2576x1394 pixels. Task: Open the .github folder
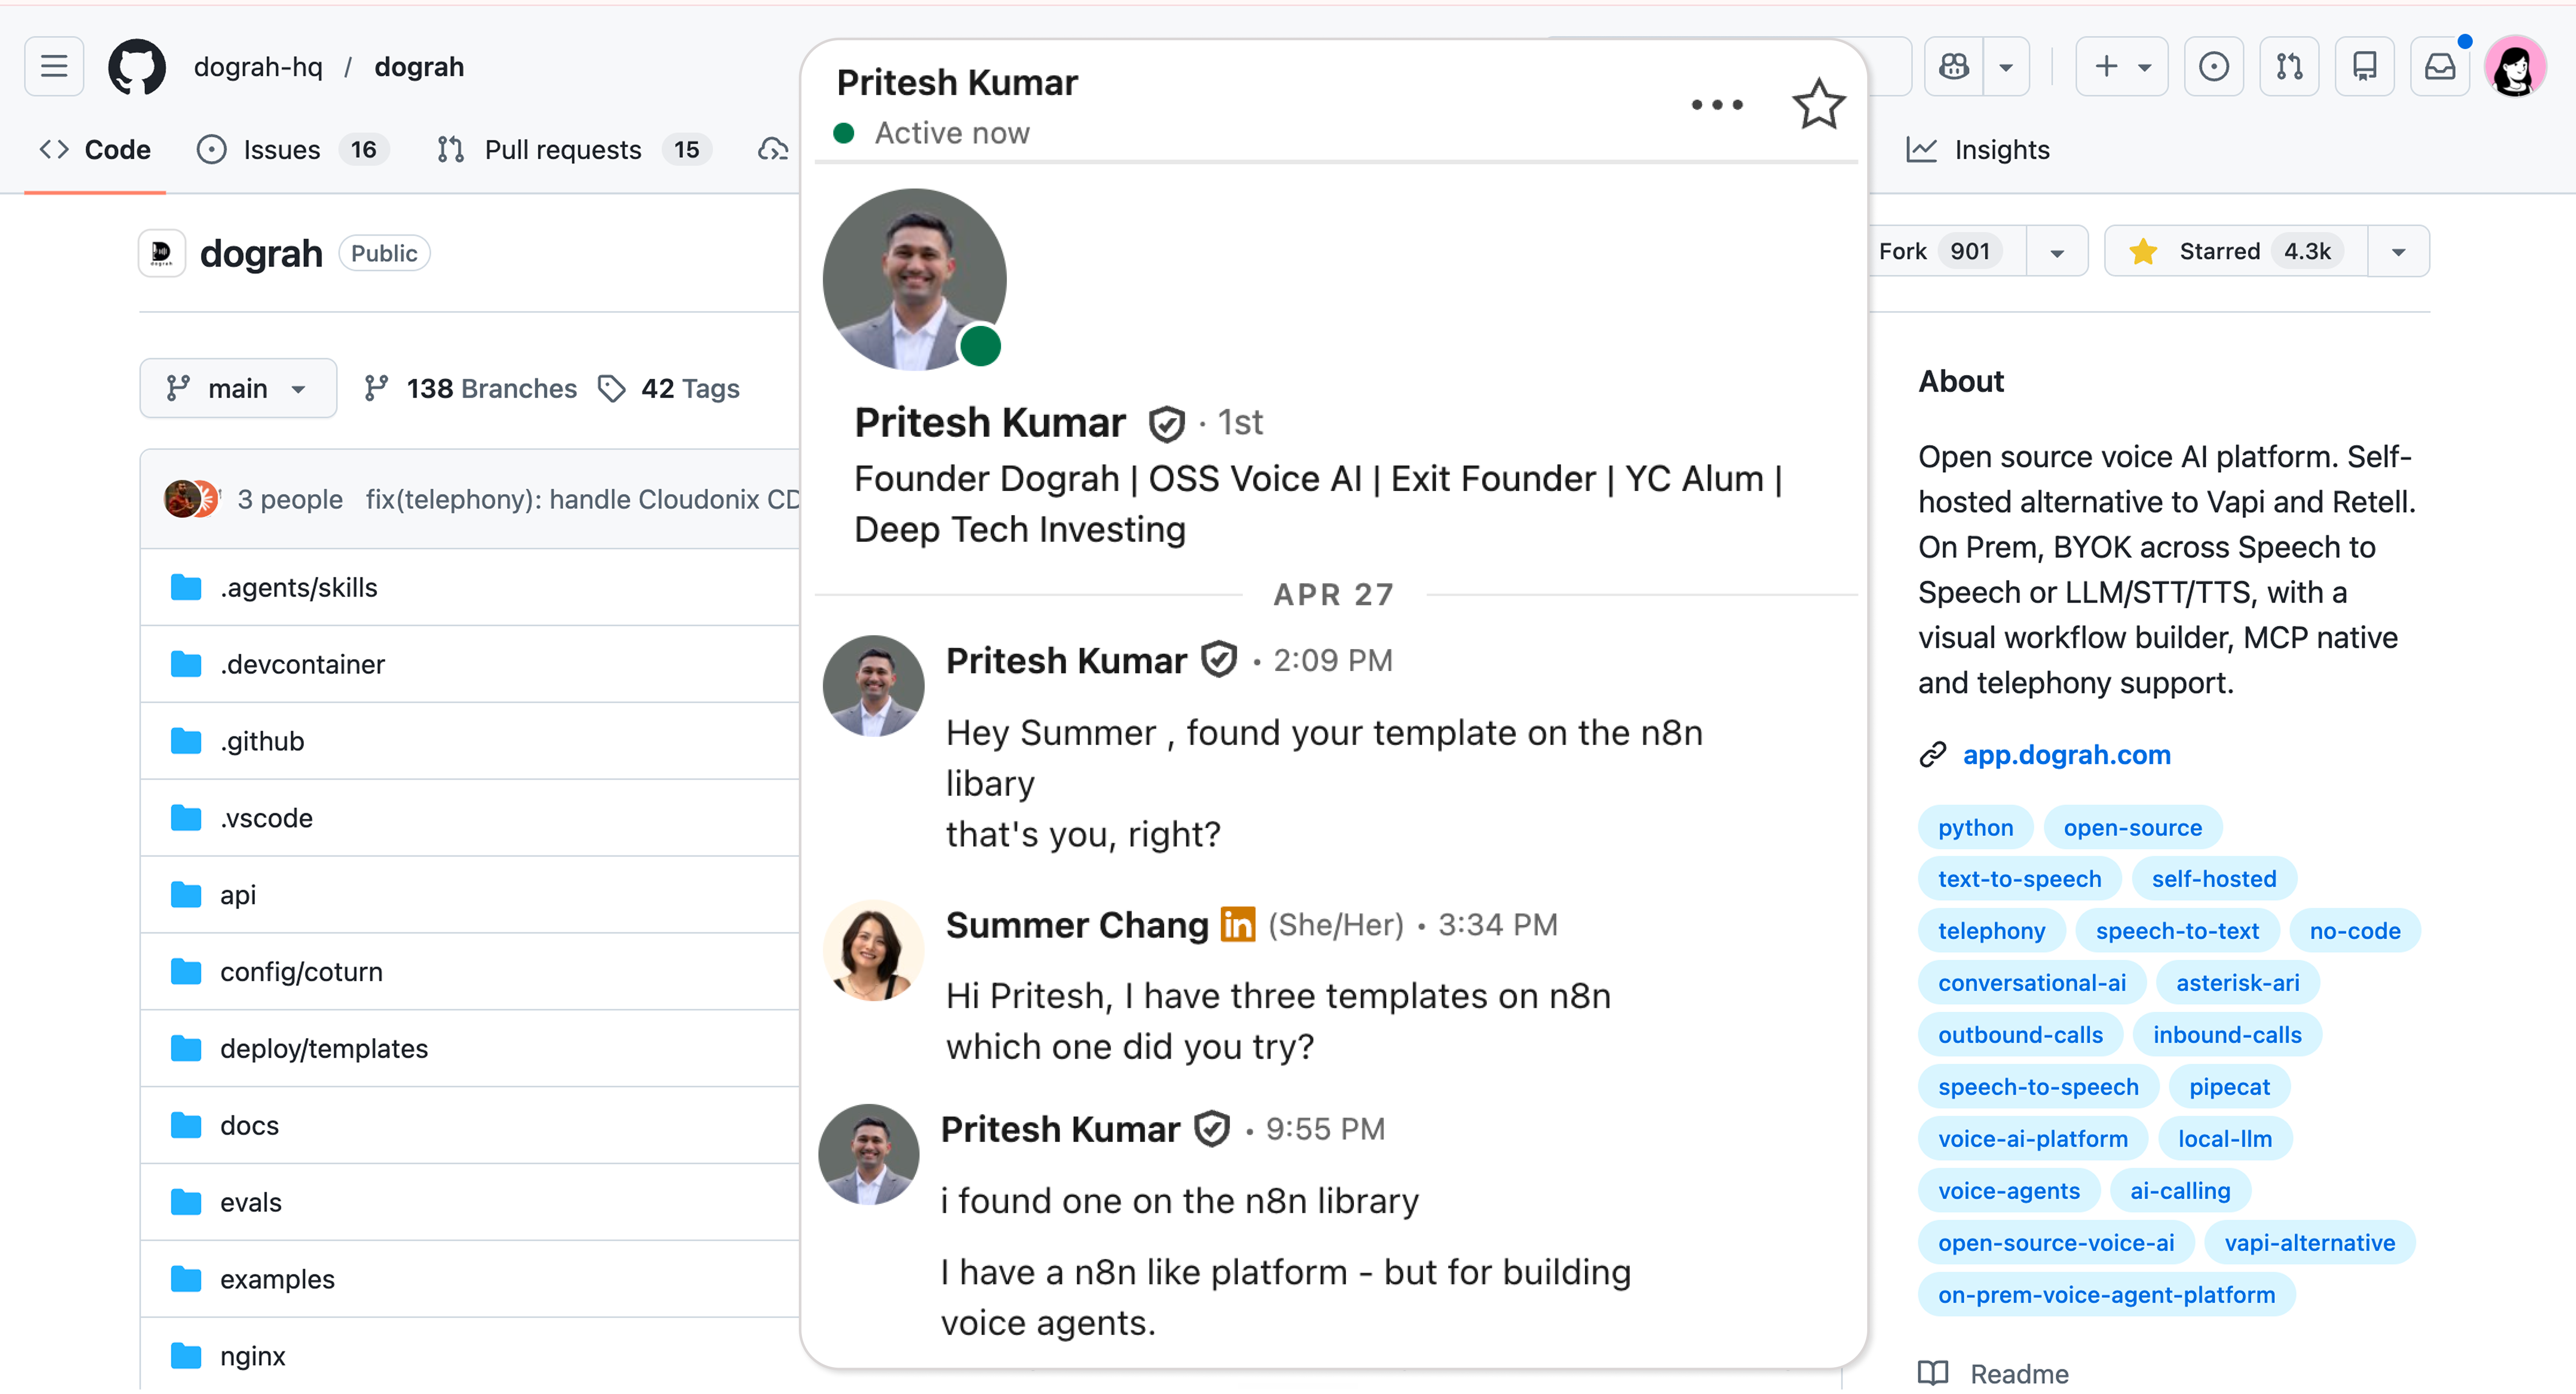click(262, 741)
